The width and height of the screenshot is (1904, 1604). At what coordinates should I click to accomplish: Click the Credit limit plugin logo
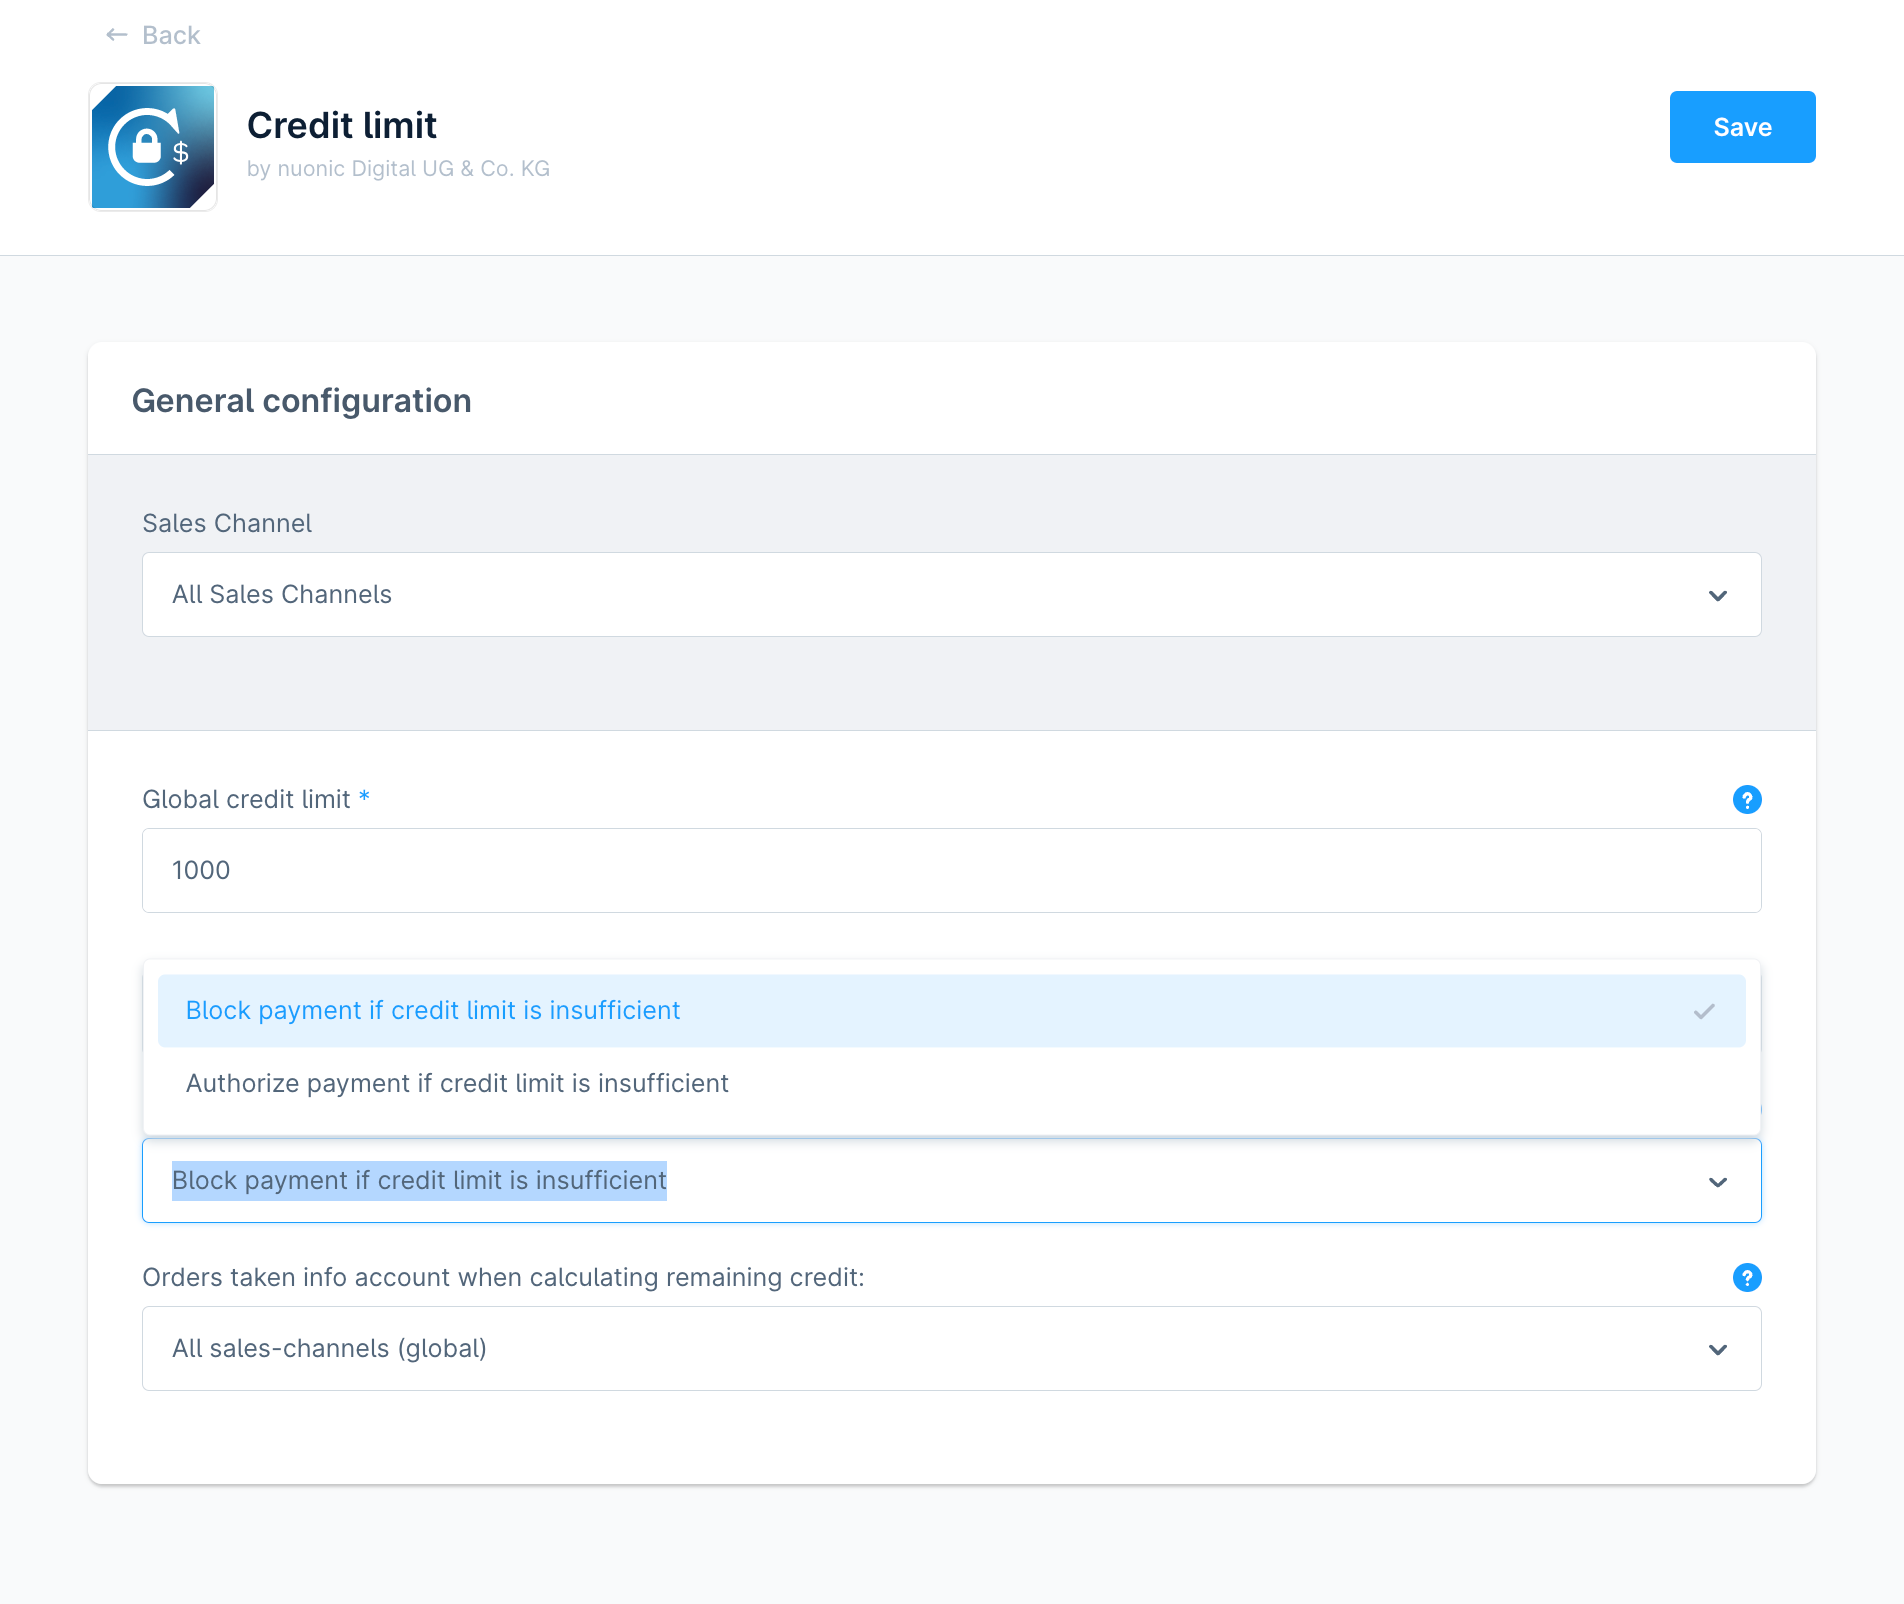[x=153, y=147]
